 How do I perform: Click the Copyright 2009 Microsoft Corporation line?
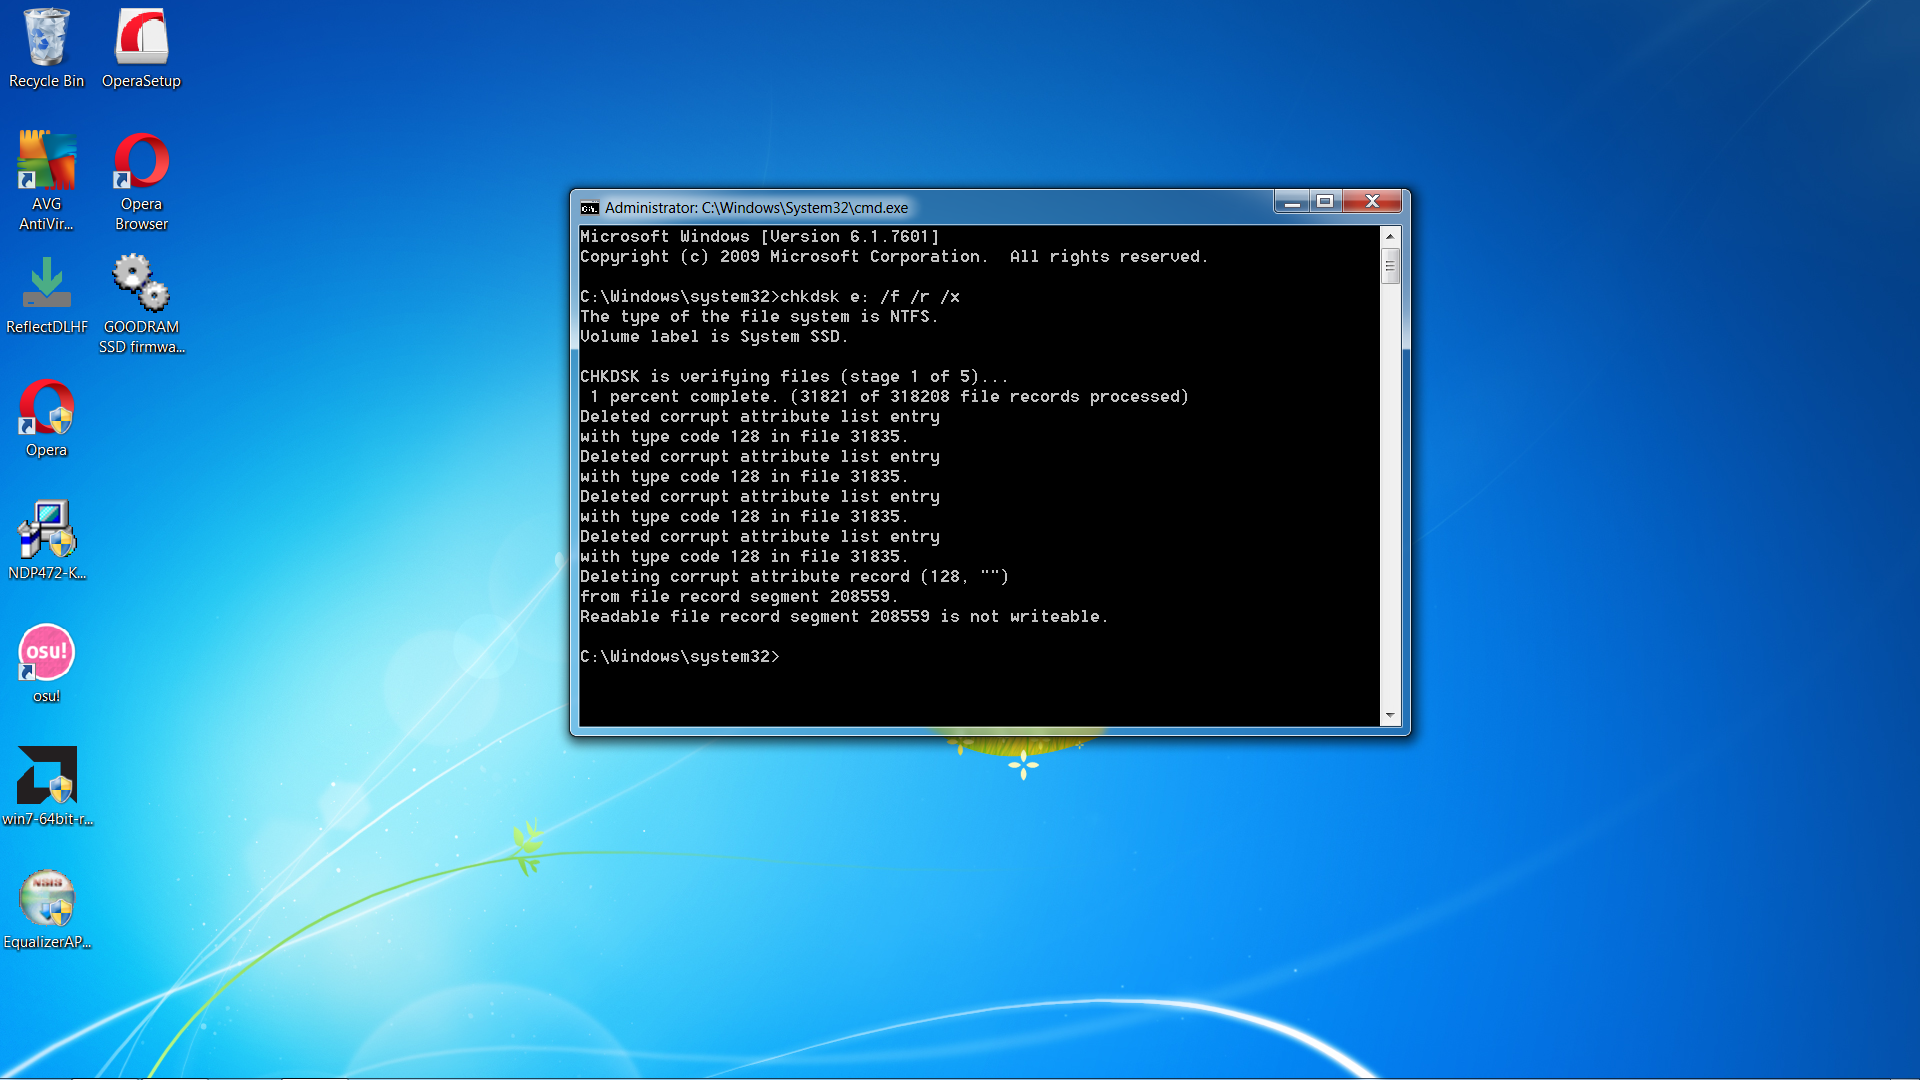(894, 257)
